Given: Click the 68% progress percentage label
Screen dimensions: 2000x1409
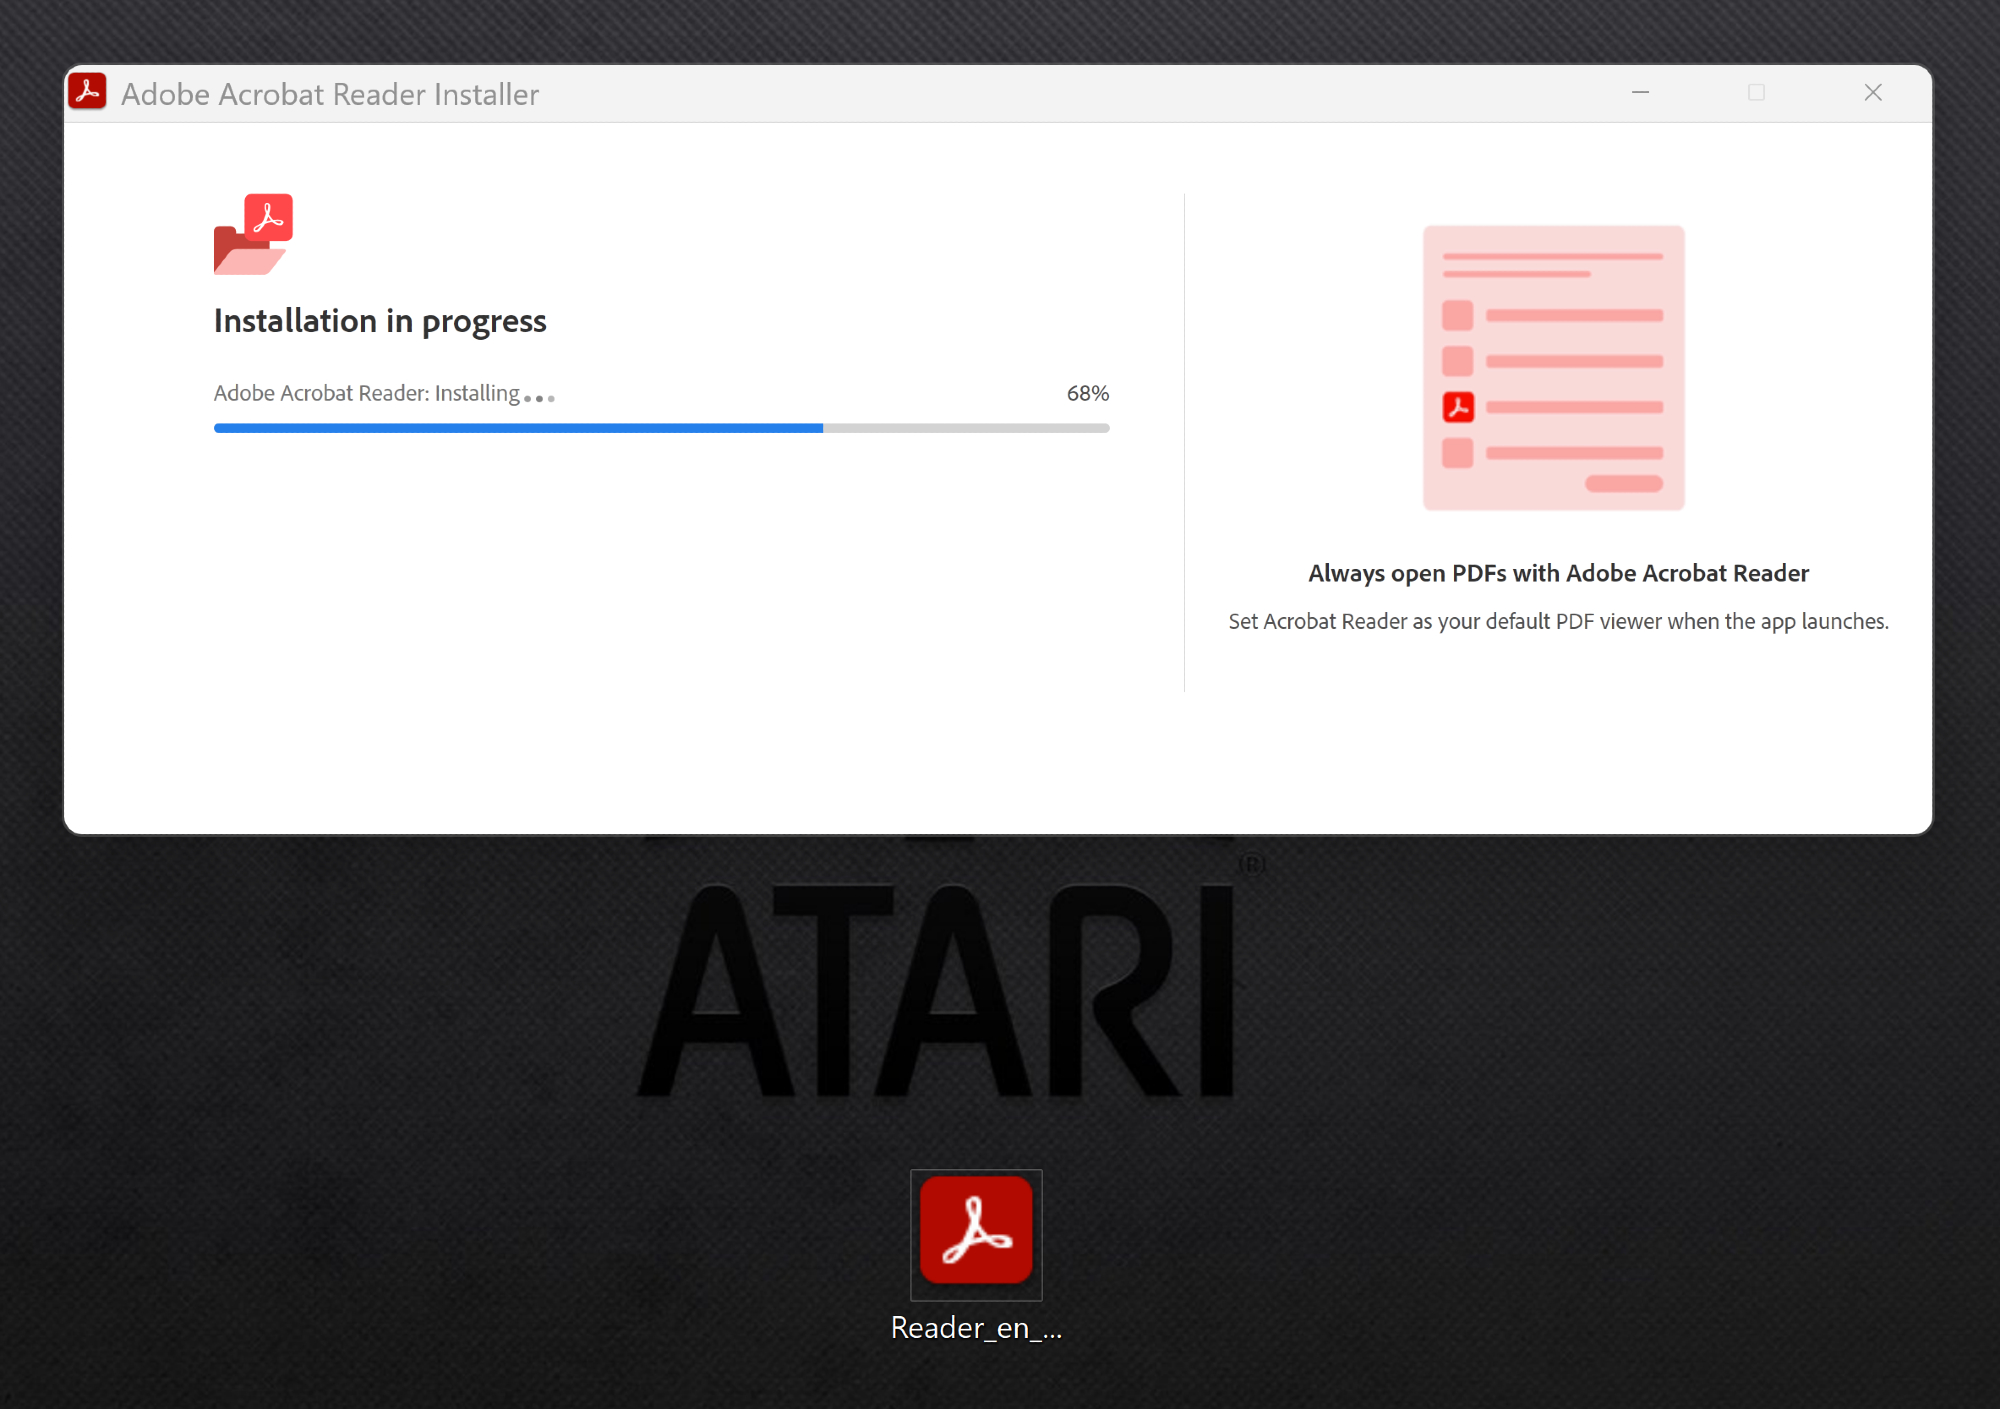Looking at the screenshot, I should pyautogui.click(x=1087, y=394).
